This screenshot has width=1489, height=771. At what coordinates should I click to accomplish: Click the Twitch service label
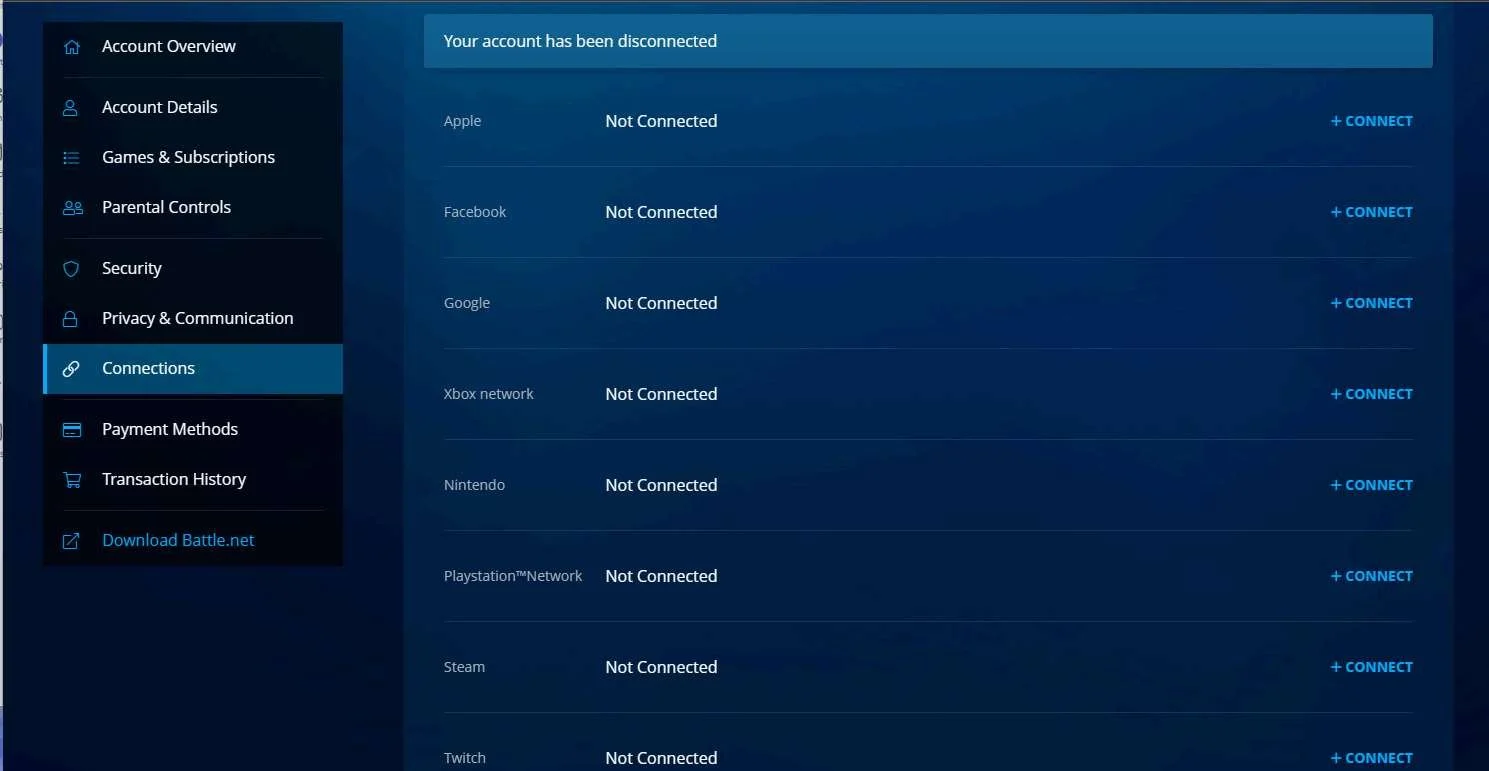[465, 758]
